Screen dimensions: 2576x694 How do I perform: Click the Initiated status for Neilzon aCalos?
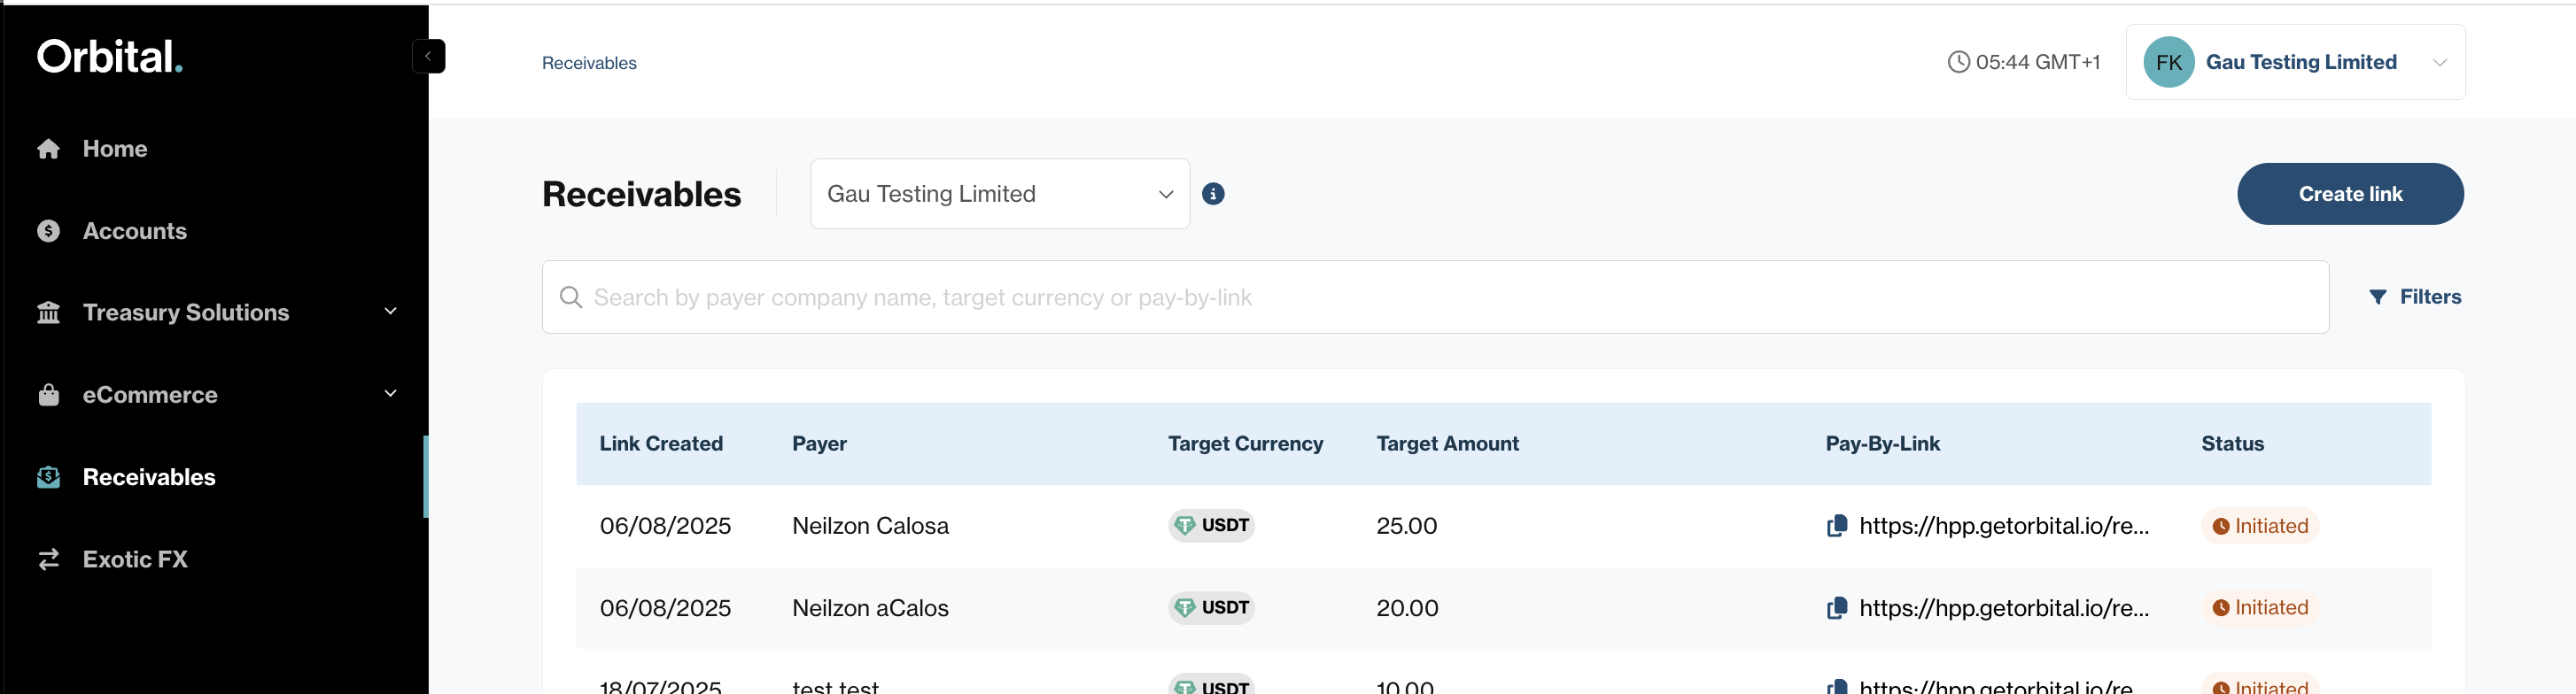(2259, 608)
